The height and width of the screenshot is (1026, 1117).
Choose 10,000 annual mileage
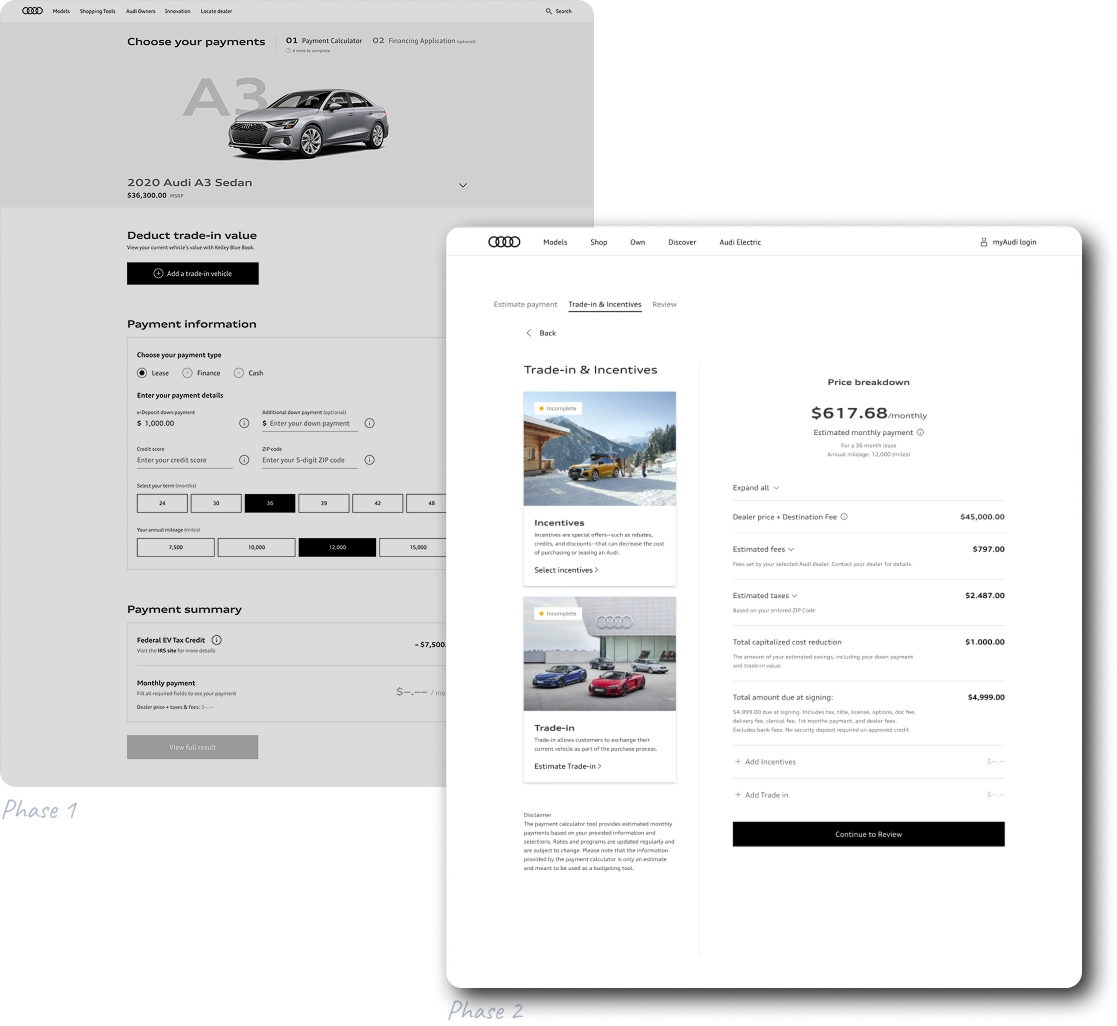tap(256, 547)
